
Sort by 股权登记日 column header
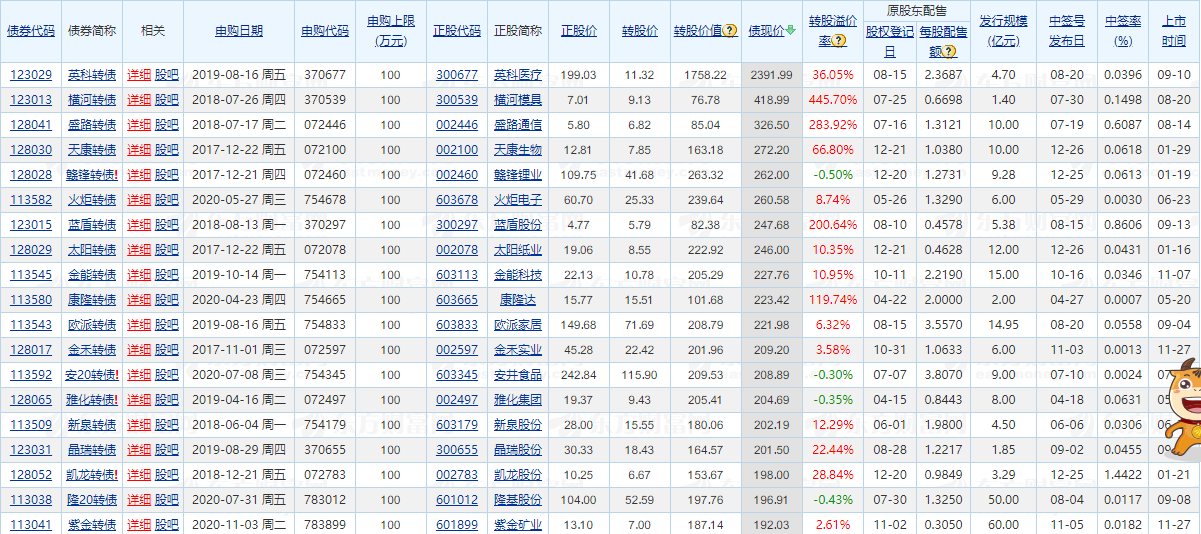(x=889, y=42)
